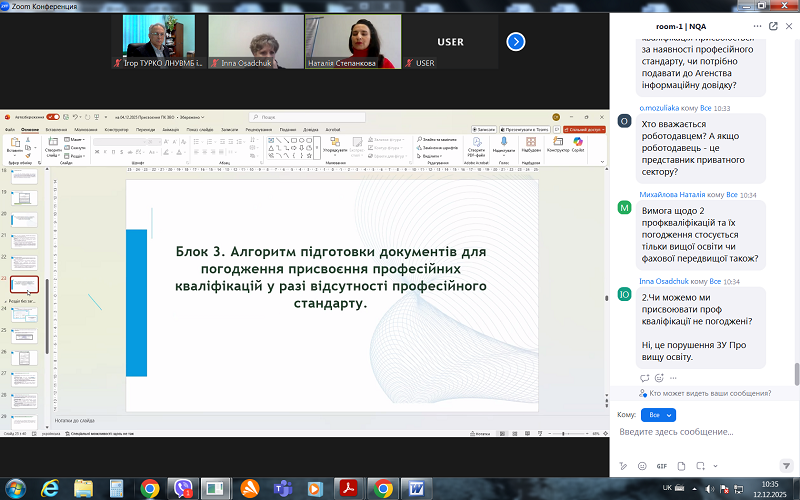This screenshot has height=500, width=800.
Task: Switch to the Анімація ribbon tab
Action: pos(171,129)
